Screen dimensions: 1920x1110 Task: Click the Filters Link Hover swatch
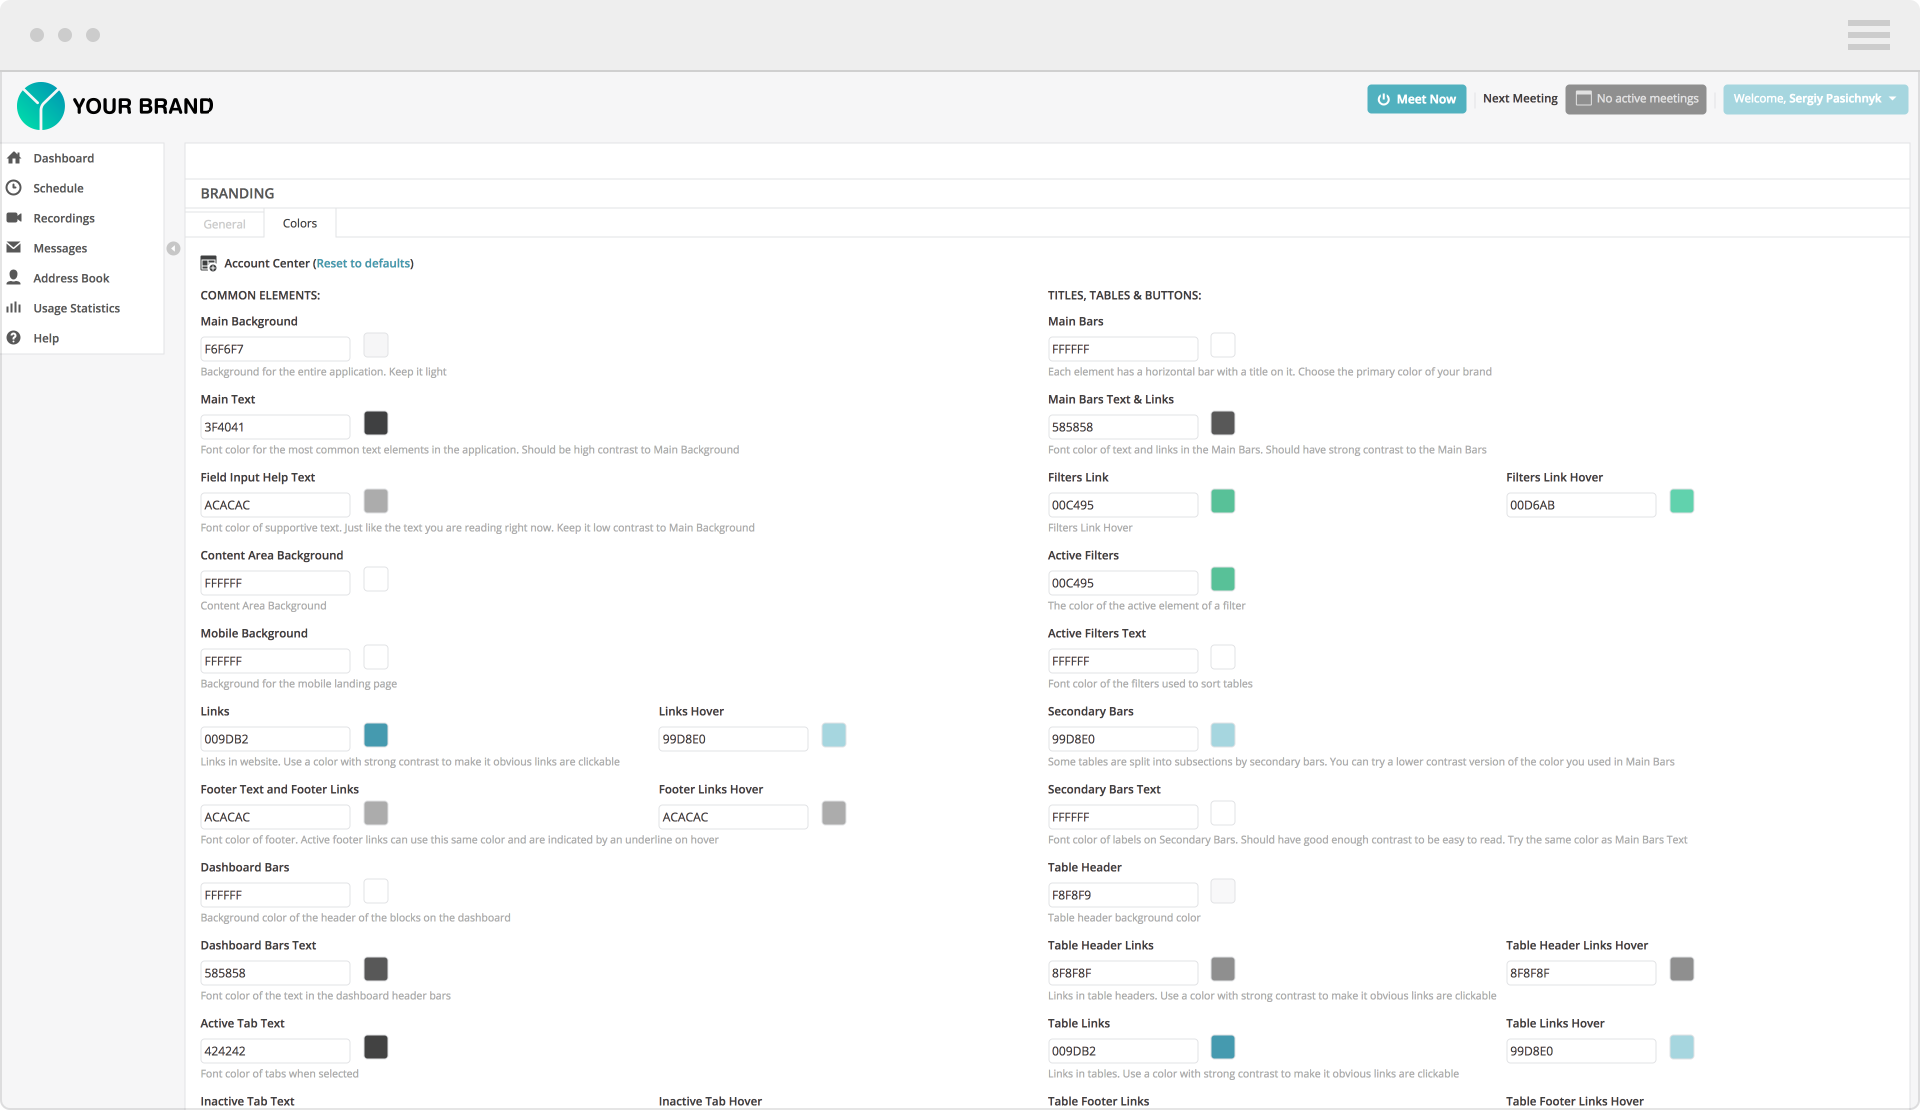1682,501
